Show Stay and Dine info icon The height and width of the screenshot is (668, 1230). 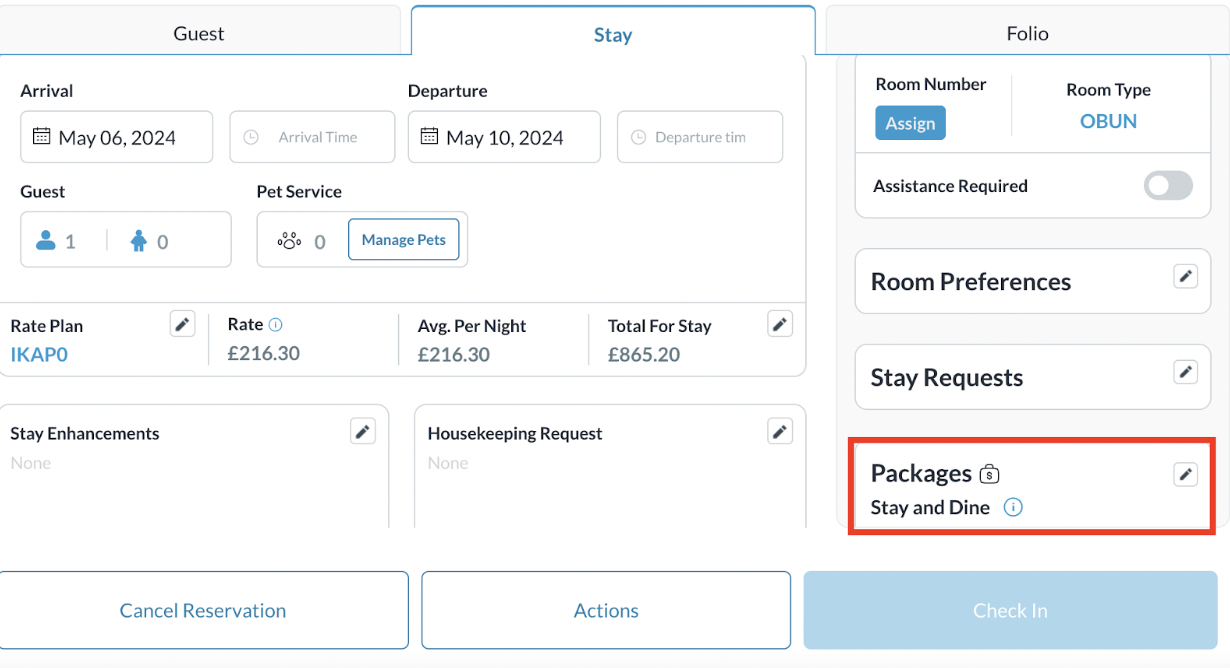pyautogui.click(x=1013, y=508)
